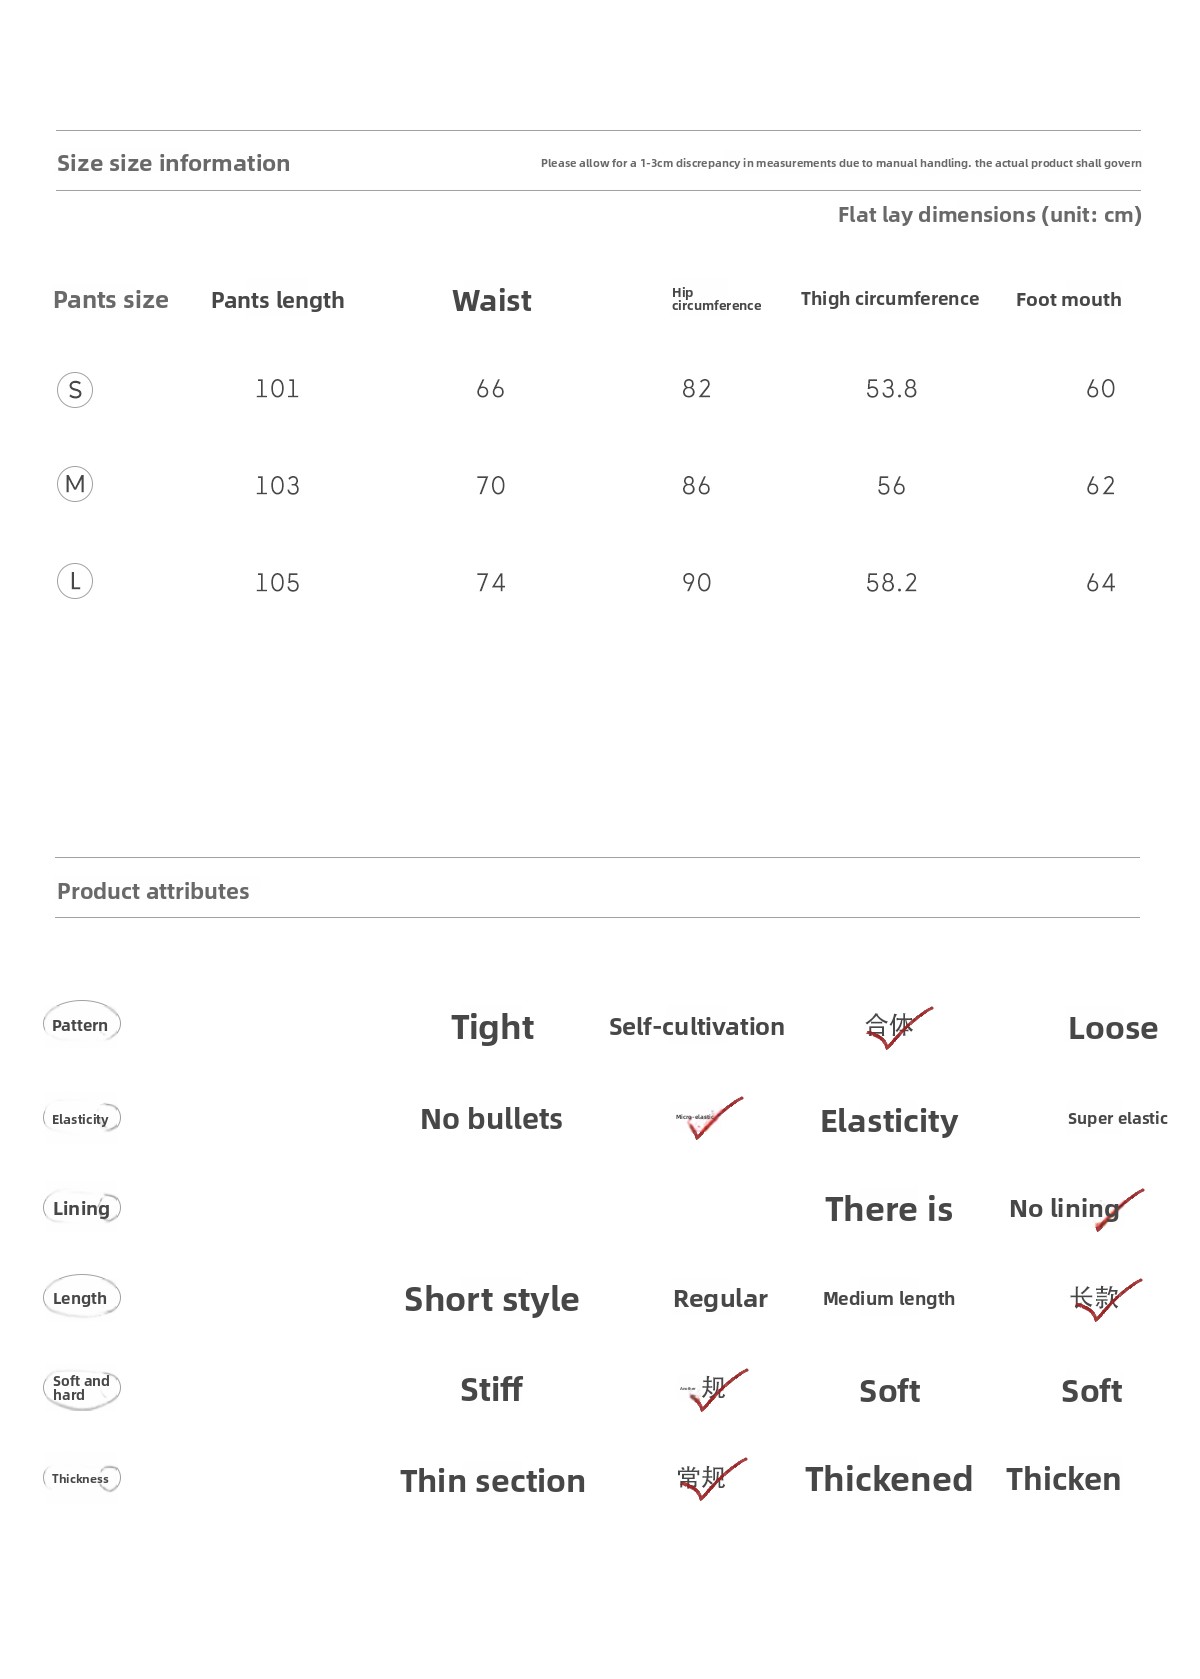Click the Thickness attribute badge
The width and height of the screenshot is (1200, 1679).
(81, 1478)
